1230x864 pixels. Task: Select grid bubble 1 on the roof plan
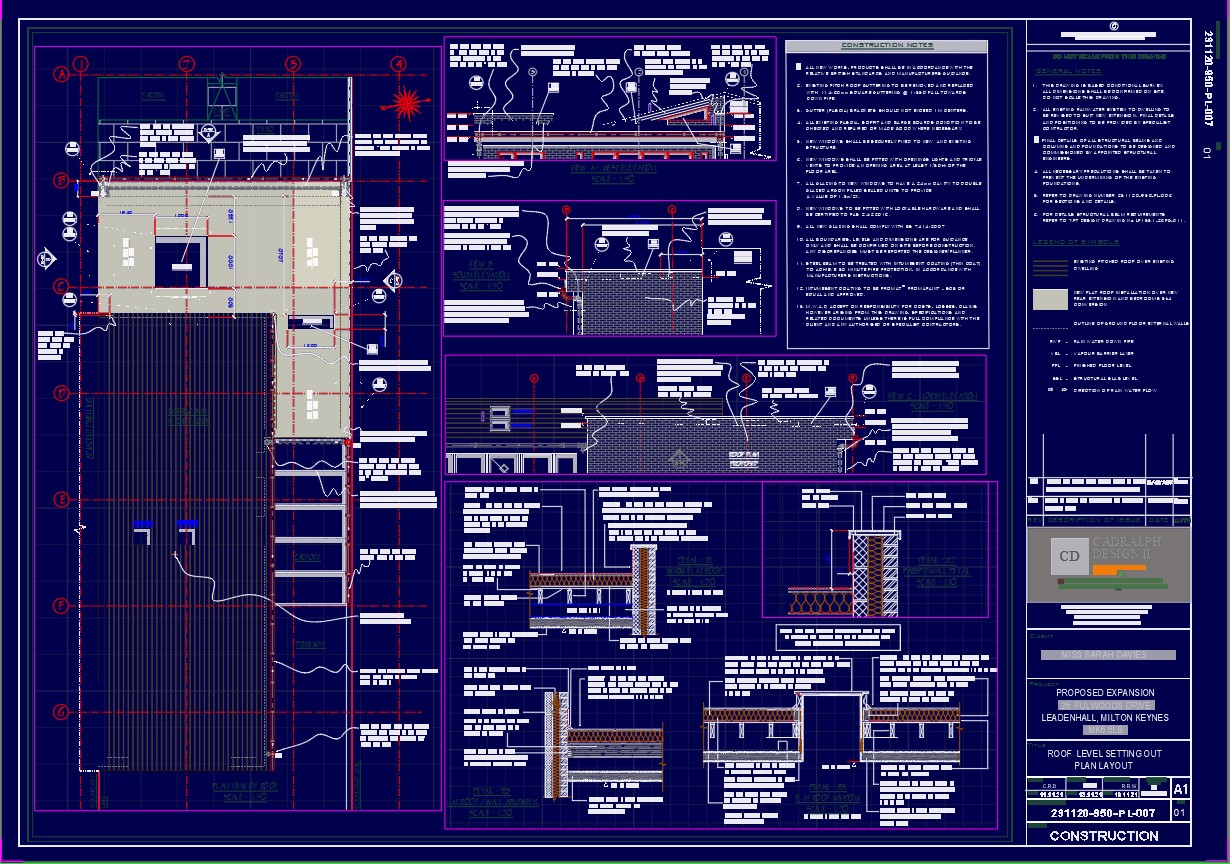point(82,64)
